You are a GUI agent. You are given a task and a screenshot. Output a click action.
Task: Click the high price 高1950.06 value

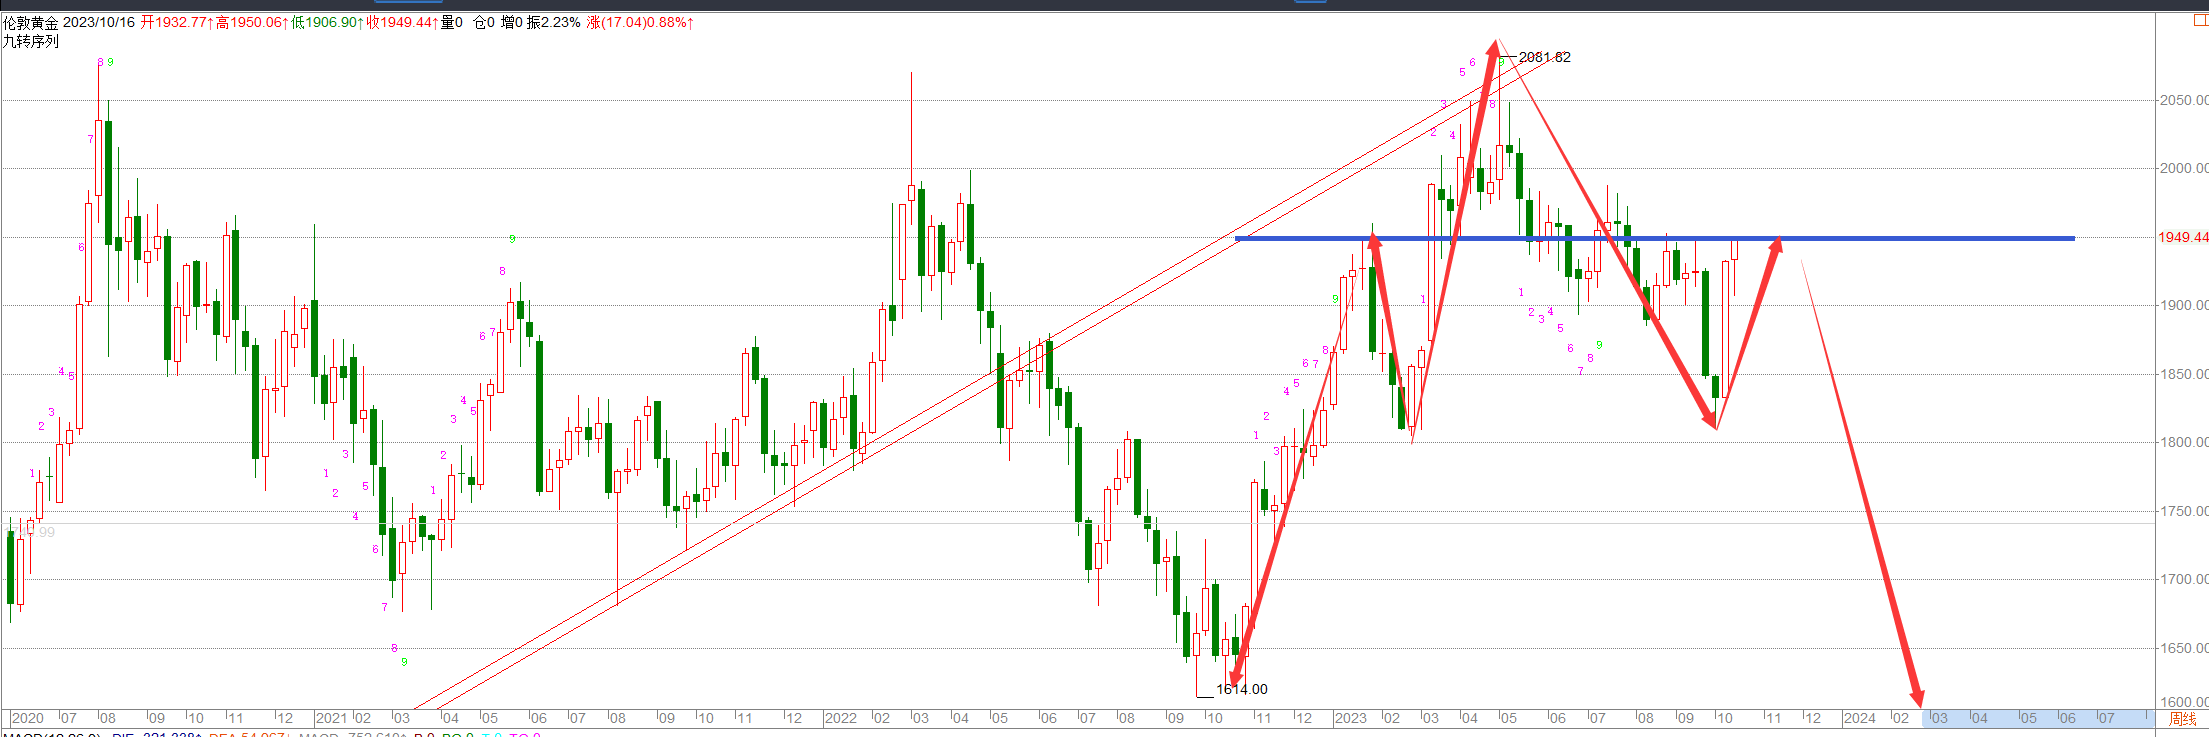click(252, 22)
